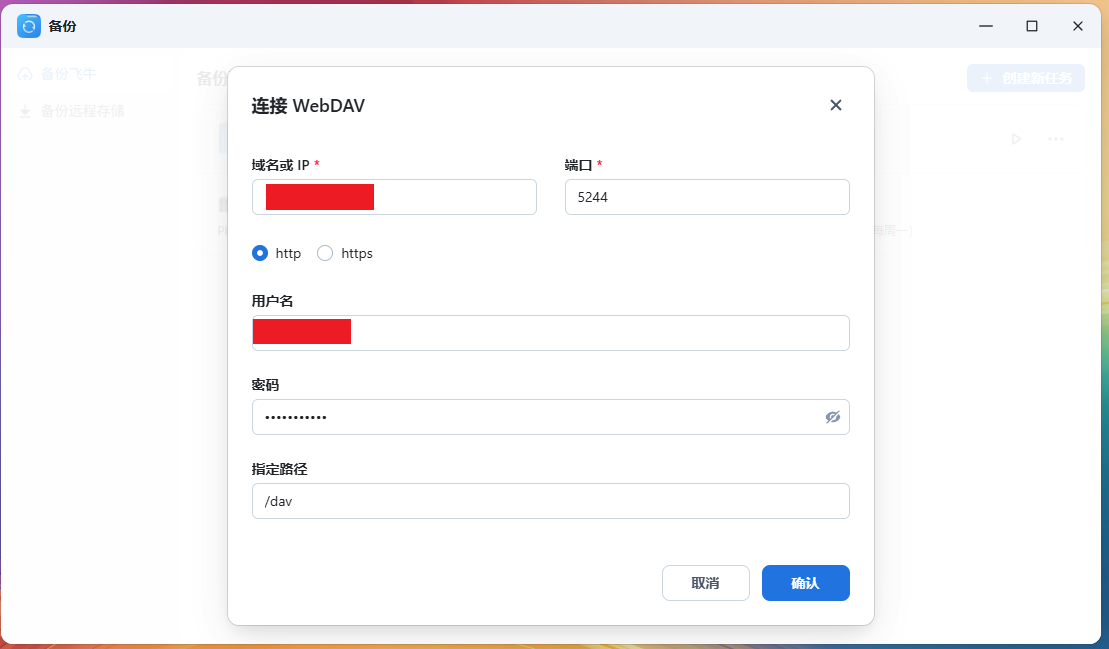1109x649 pixels.
Task: Click the 备份 app icon in title bar
Action: point(29,26)
